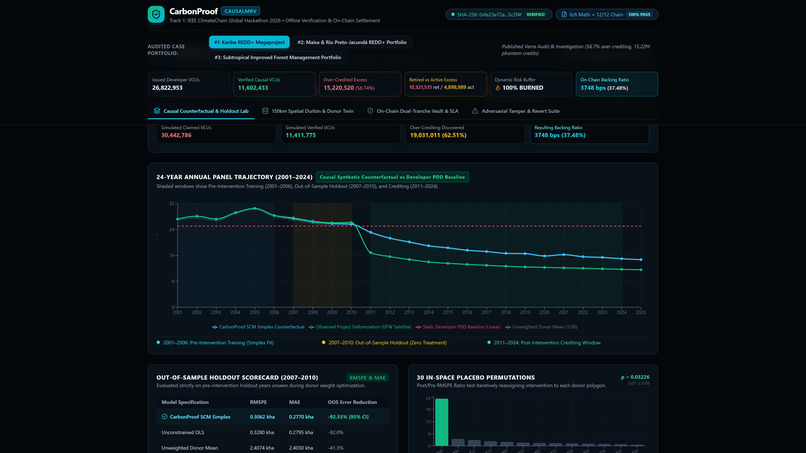Click the Dynamic Risk Buffer card
The height and width of the screenshot is (453, 806).
coord(531,84)
